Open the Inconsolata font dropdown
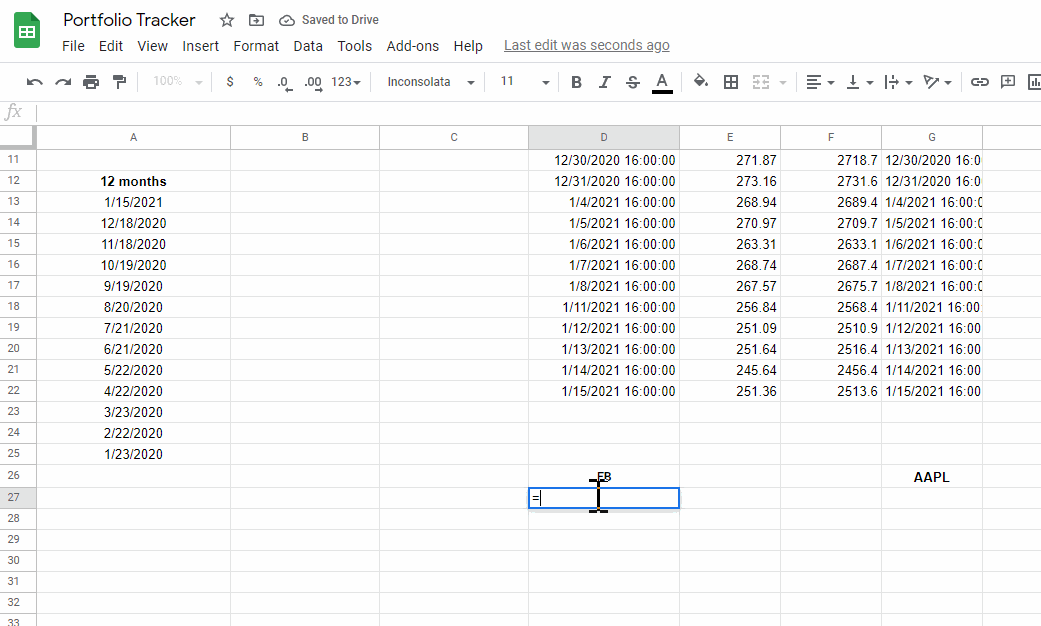Image resolution: width=1041 pixels, height=626 pixels. tap(430, 82)
